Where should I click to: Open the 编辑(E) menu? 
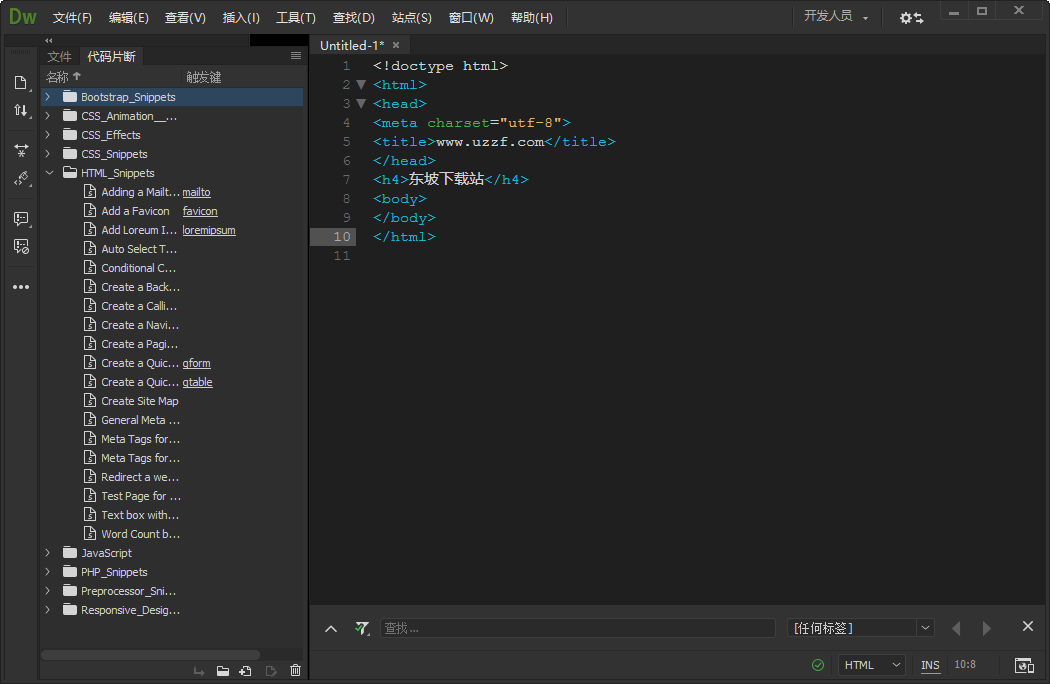(129, 18)
